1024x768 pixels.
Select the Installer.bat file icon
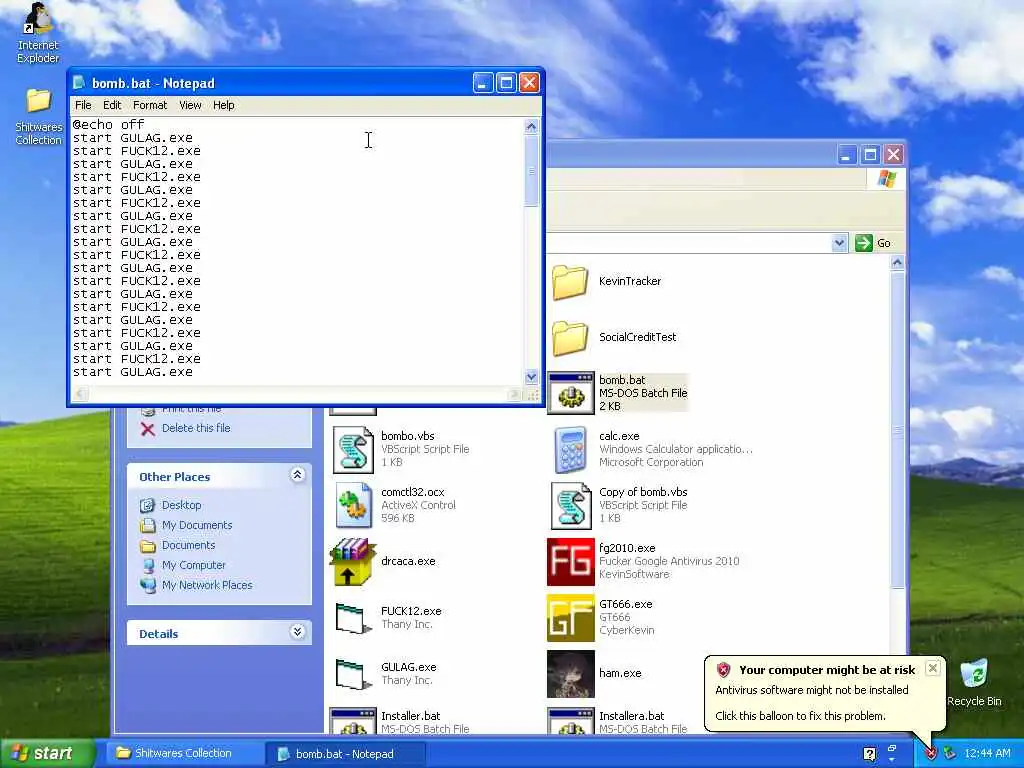coord(353,721)
